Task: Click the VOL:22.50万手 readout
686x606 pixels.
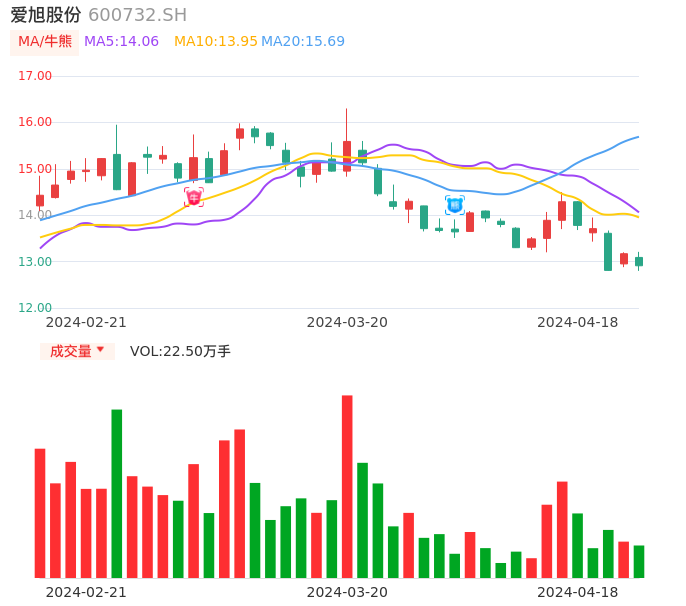Action: click(x=180, y=351)
